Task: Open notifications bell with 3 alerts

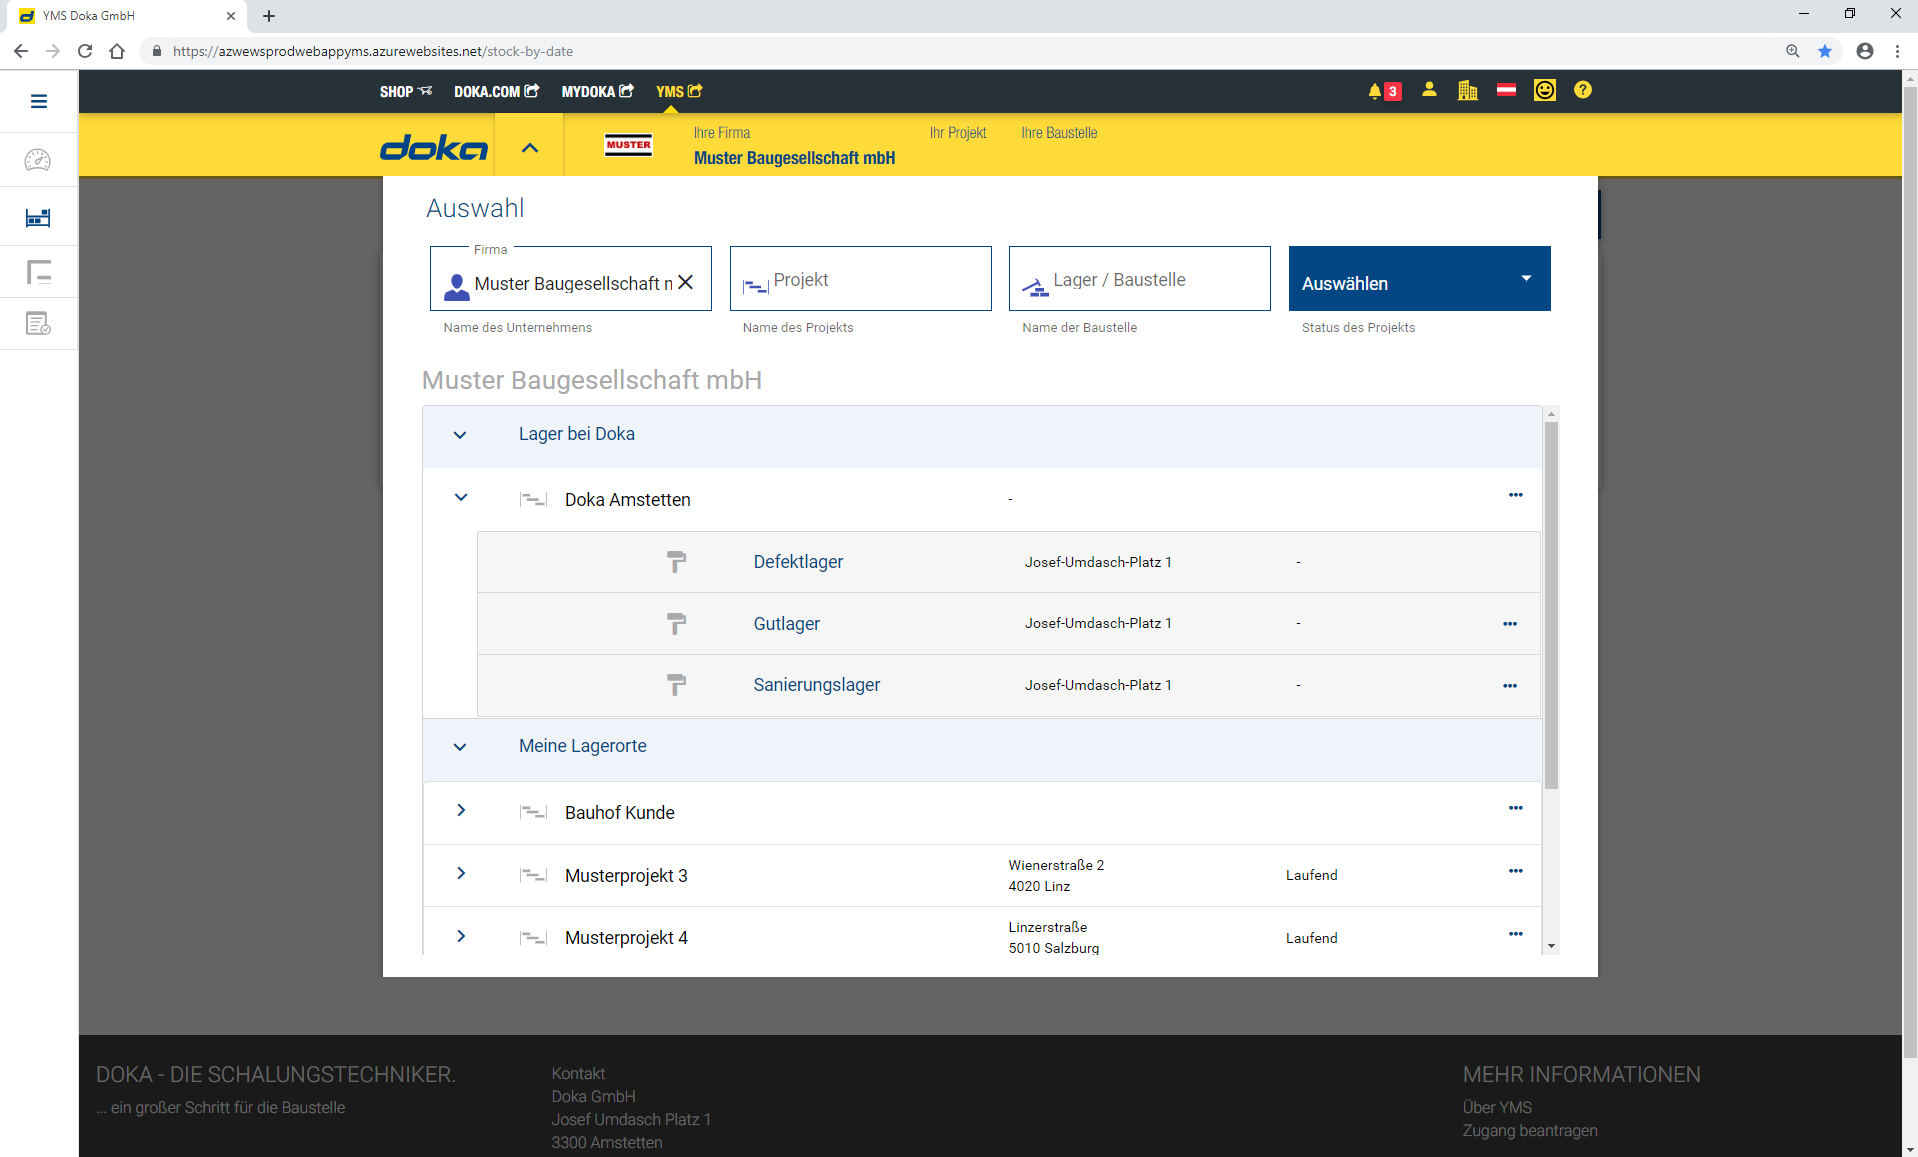Action: tap(1384, 91)
